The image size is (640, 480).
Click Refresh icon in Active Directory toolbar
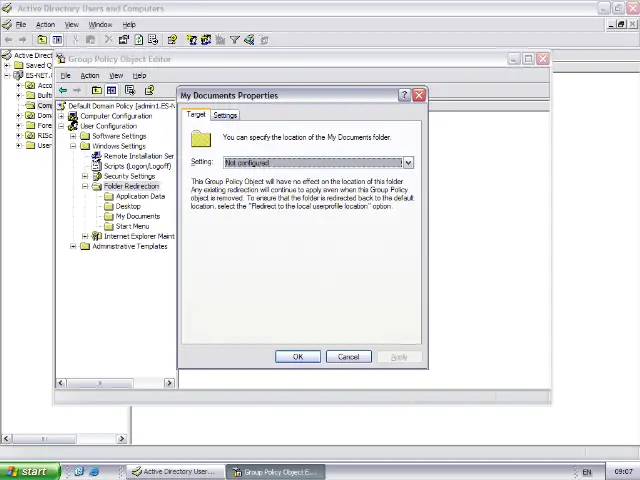coord(139,40)
